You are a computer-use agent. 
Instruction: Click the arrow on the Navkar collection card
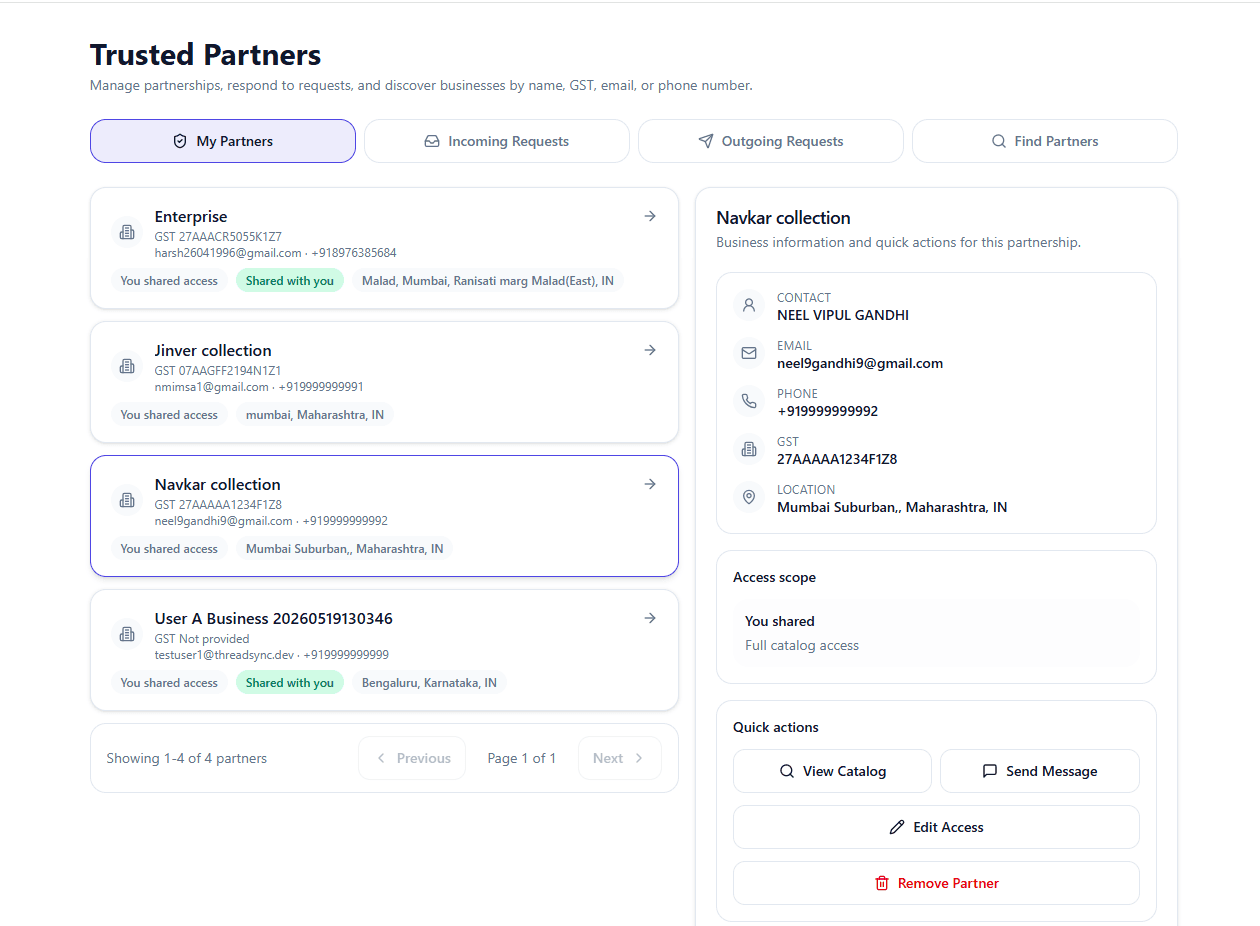(650, 484)
